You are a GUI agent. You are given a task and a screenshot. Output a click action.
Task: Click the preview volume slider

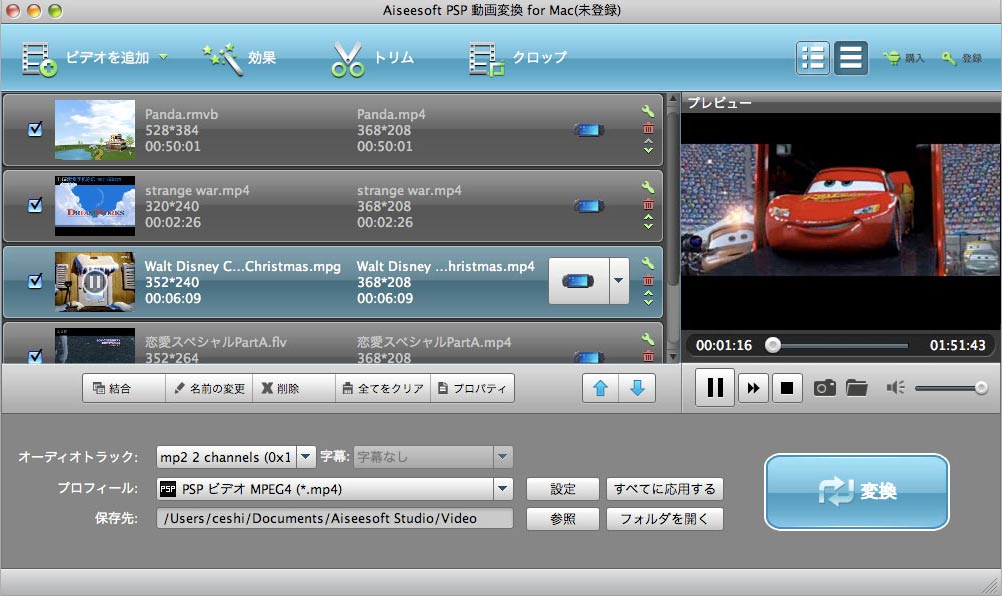948,388
